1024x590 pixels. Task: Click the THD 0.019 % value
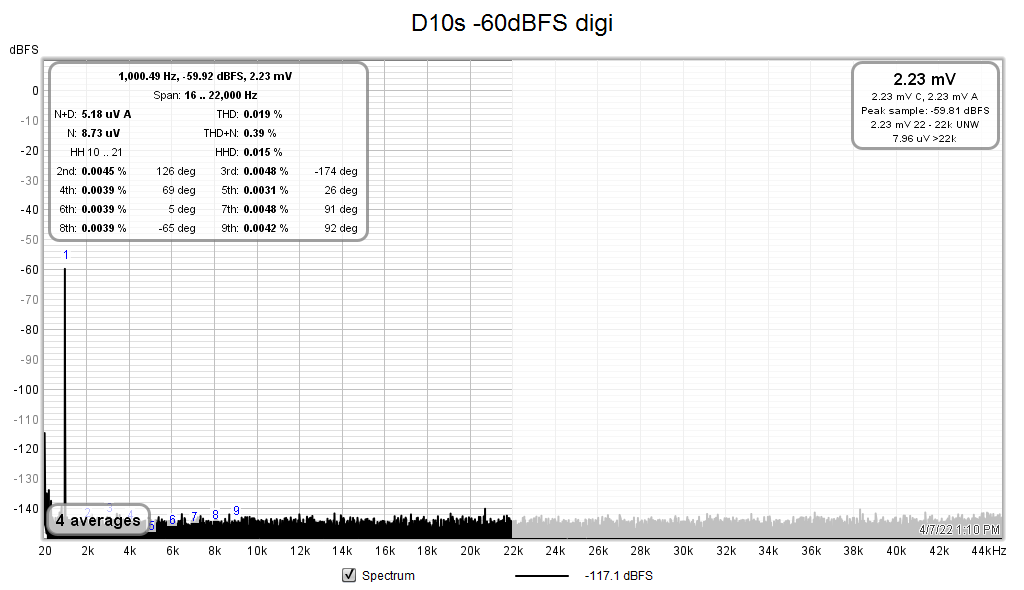(x=263, y=114)
